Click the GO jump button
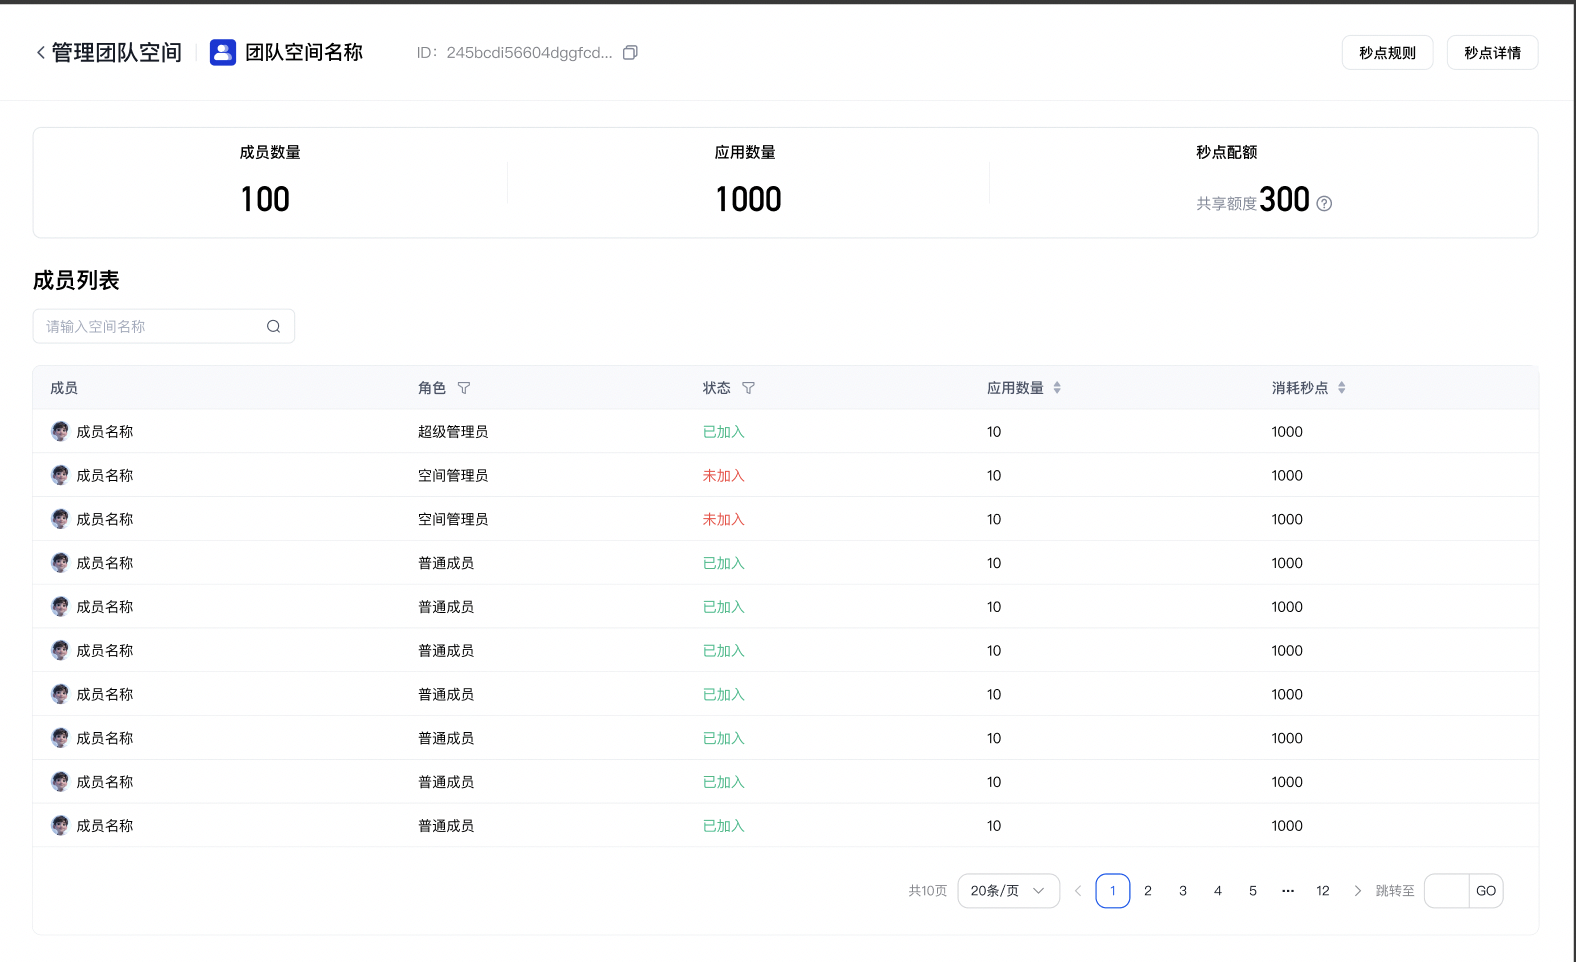 [x=1486, y=891]
